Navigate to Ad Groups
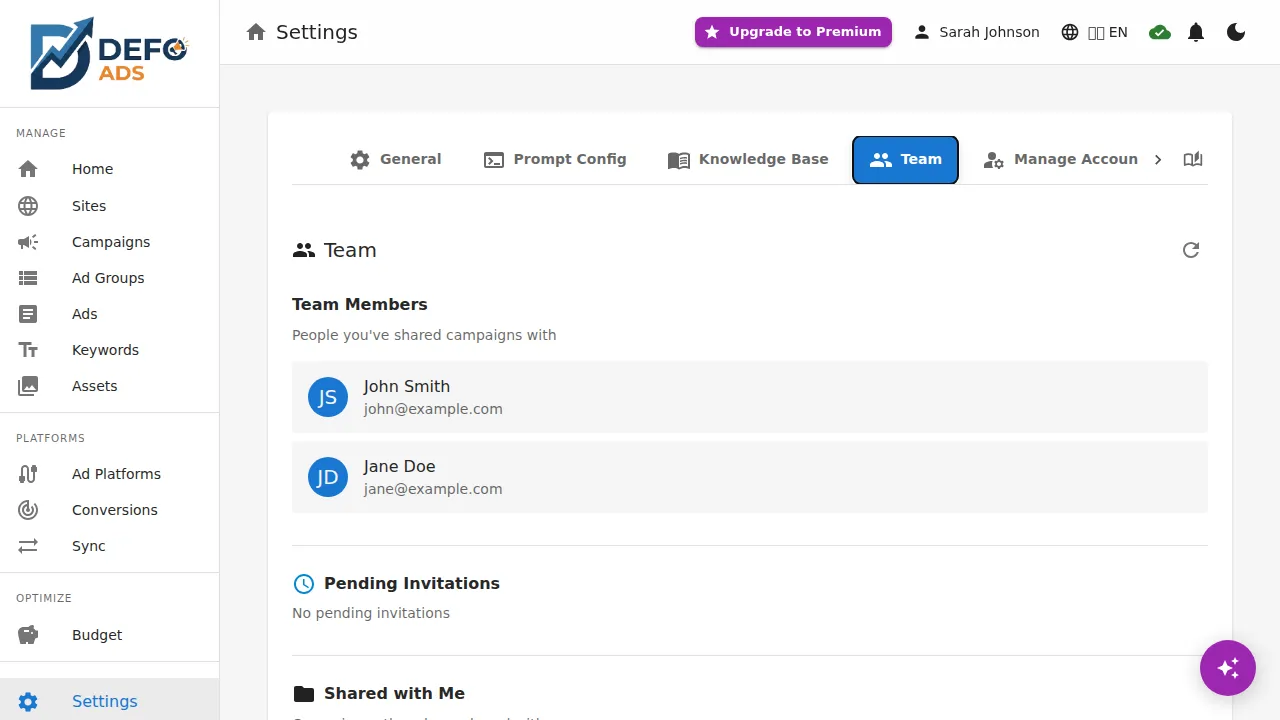The image size is (1280, 720). [x=109, y=278]
